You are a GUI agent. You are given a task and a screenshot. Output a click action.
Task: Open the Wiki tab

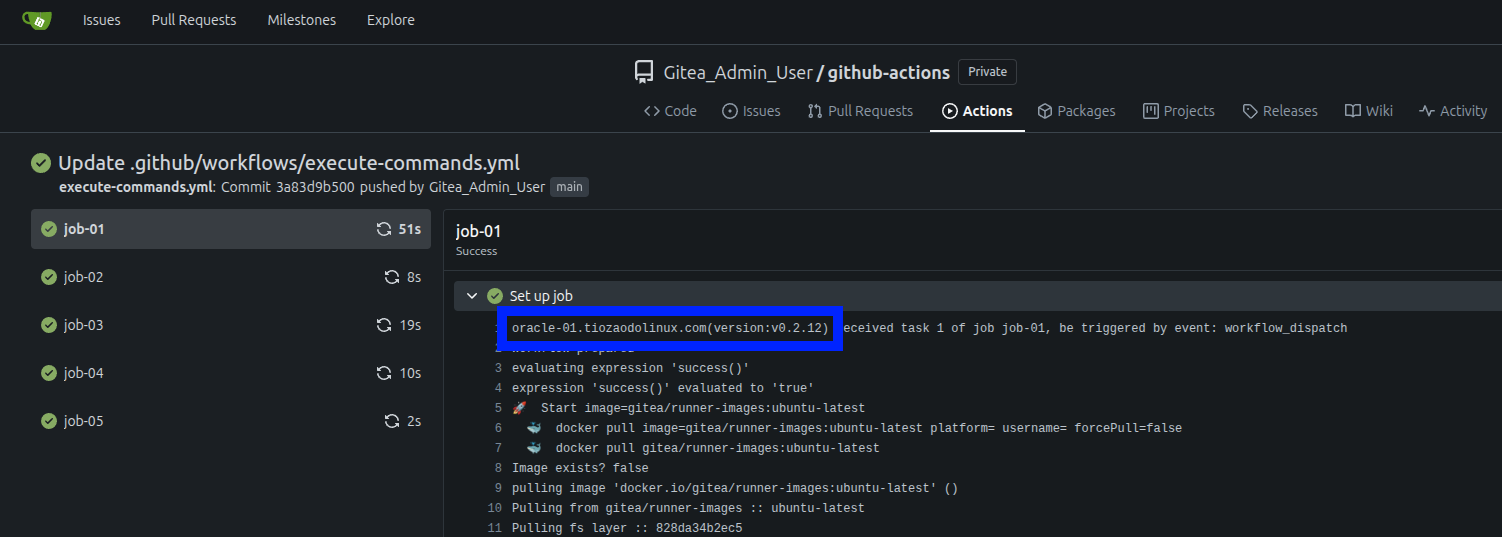[1369, 111]
